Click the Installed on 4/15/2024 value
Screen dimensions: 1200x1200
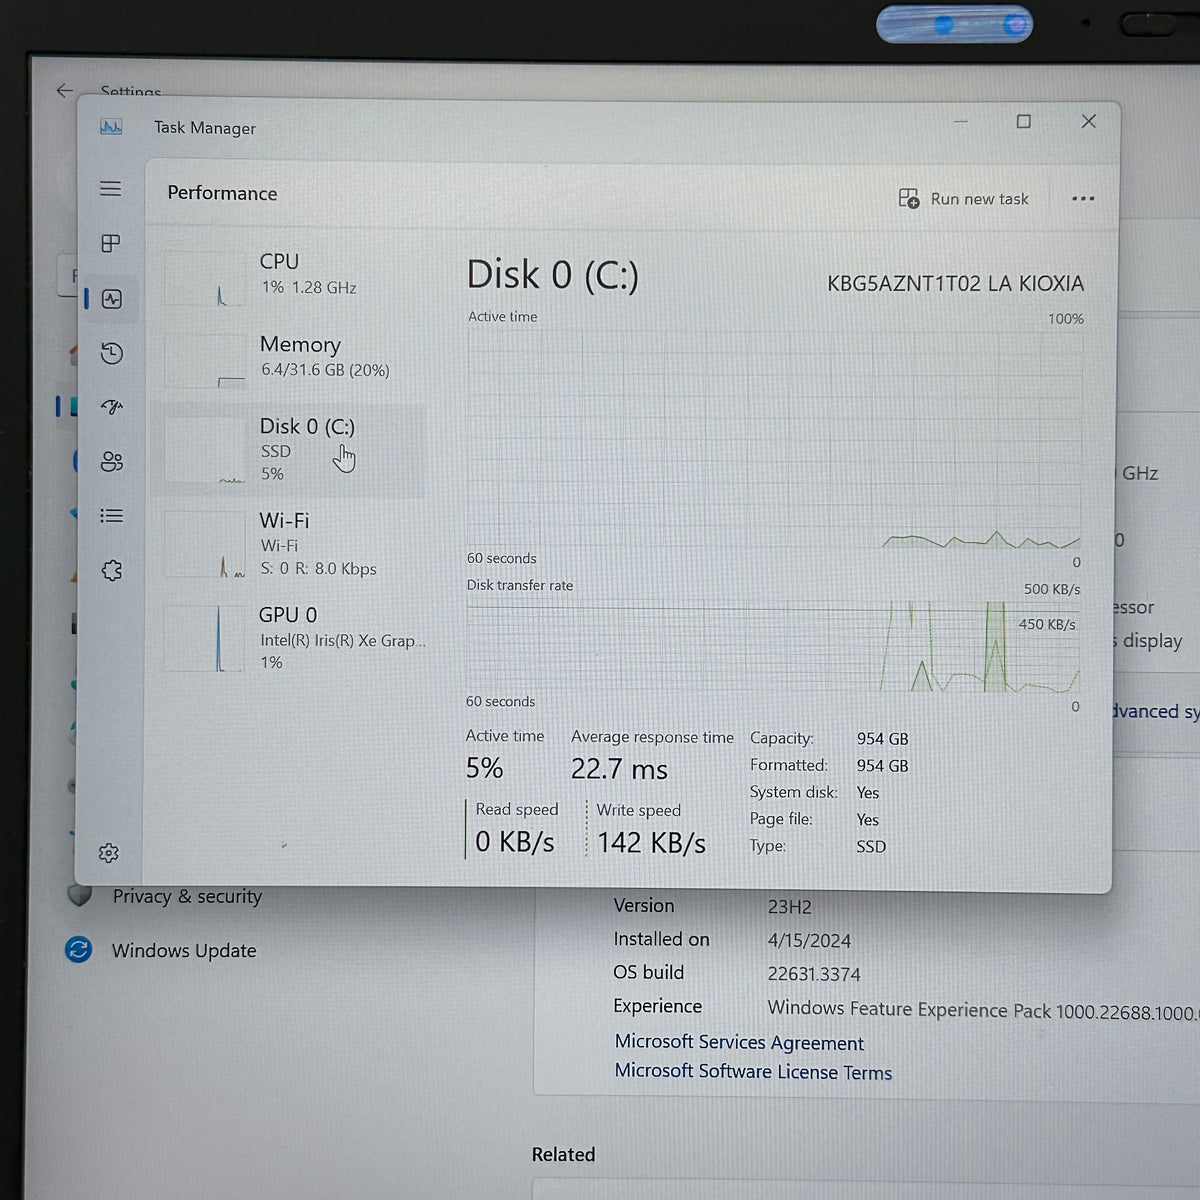pos(809,940)
